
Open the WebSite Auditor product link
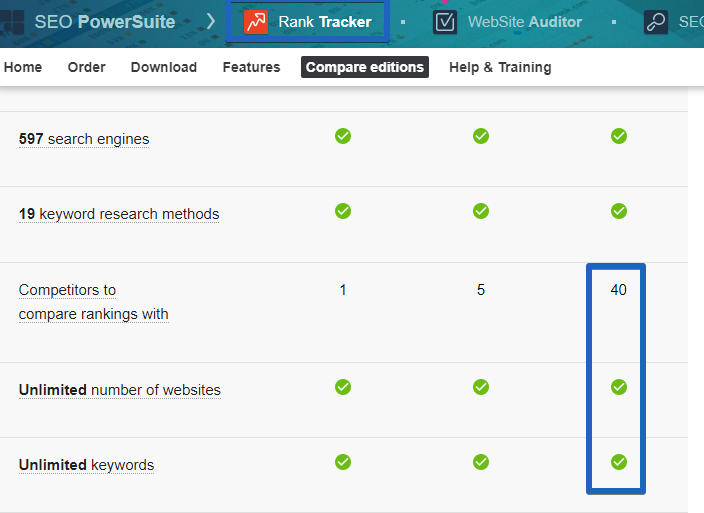coord(525,22)
